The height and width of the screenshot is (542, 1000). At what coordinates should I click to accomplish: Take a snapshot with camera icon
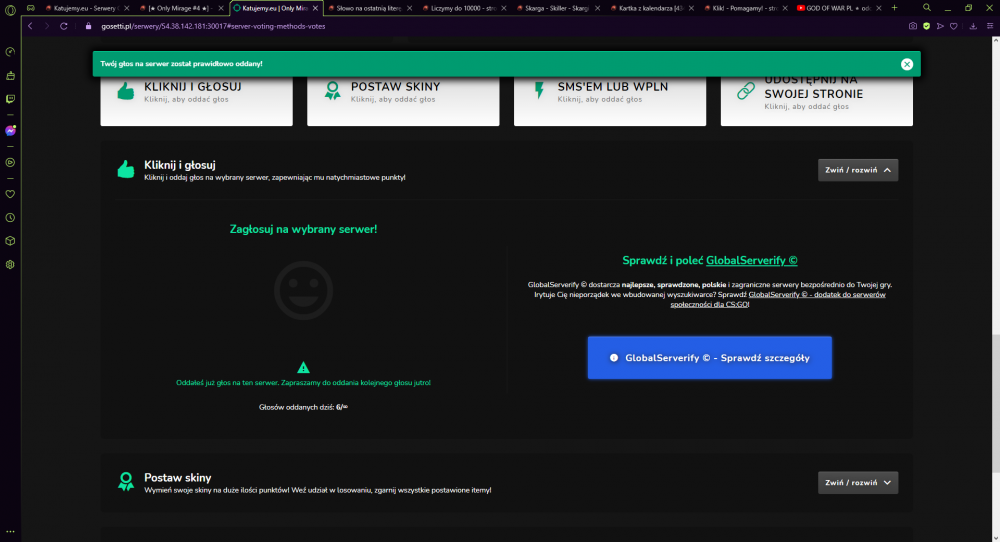click(x=913, y=26)
